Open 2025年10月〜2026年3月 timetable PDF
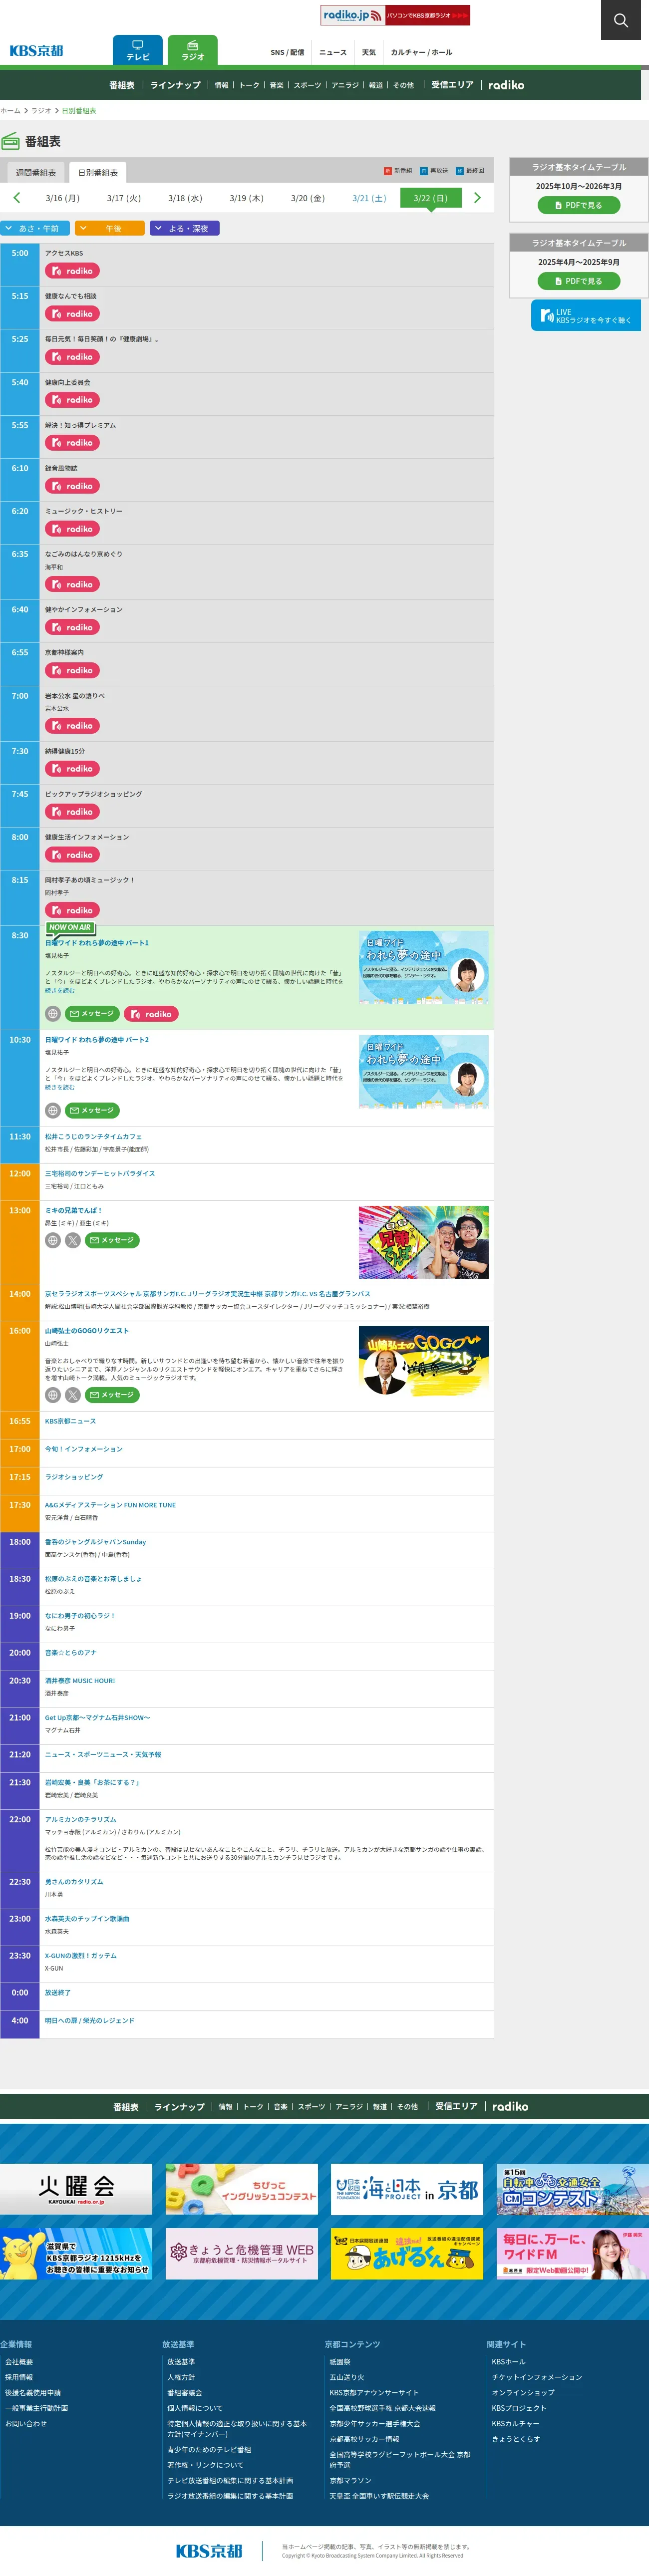Image resolution: width=649 pixels, height=2576 pixels. tap(579, 205)
